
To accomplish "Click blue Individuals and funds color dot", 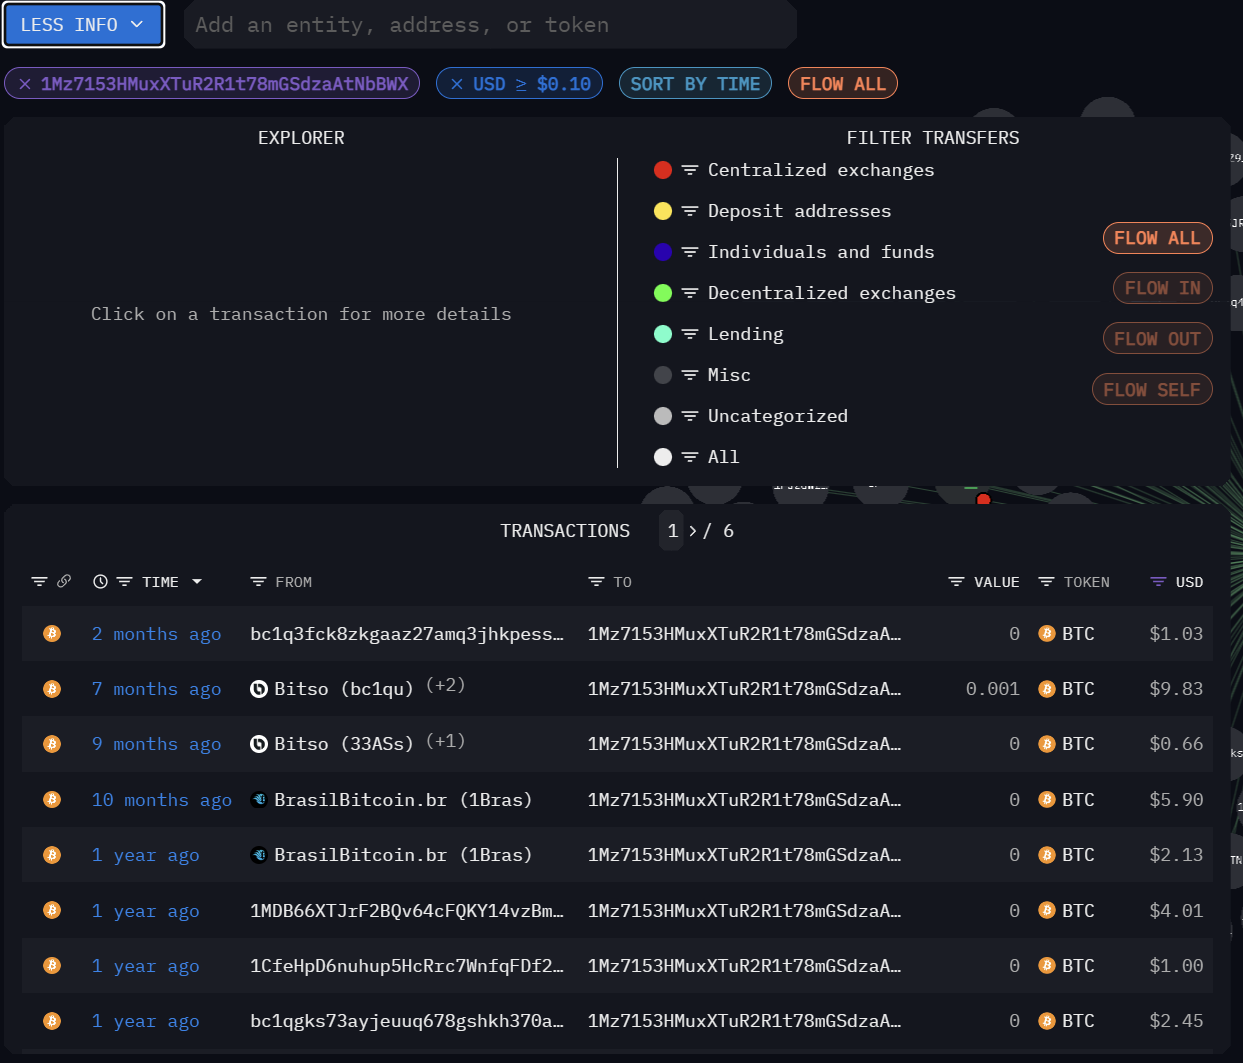I will pos(662,252).
